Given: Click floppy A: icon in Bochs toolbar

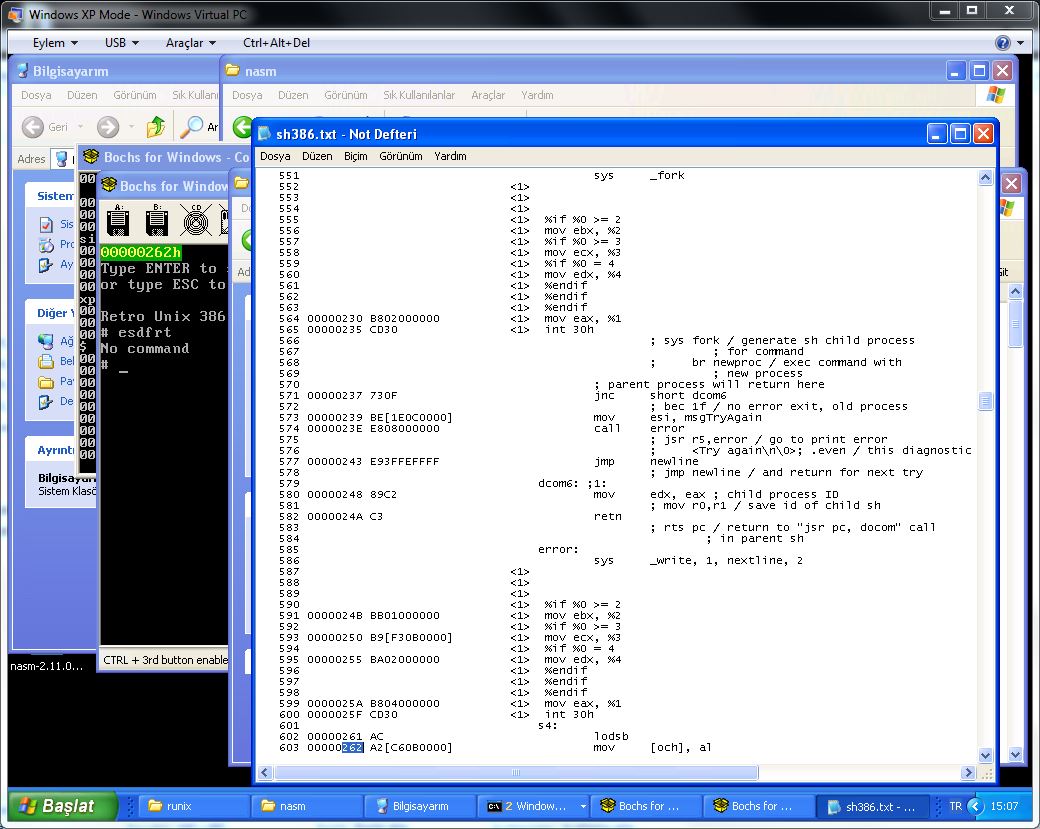Looking at the screenshot, I should coord(118,221).
